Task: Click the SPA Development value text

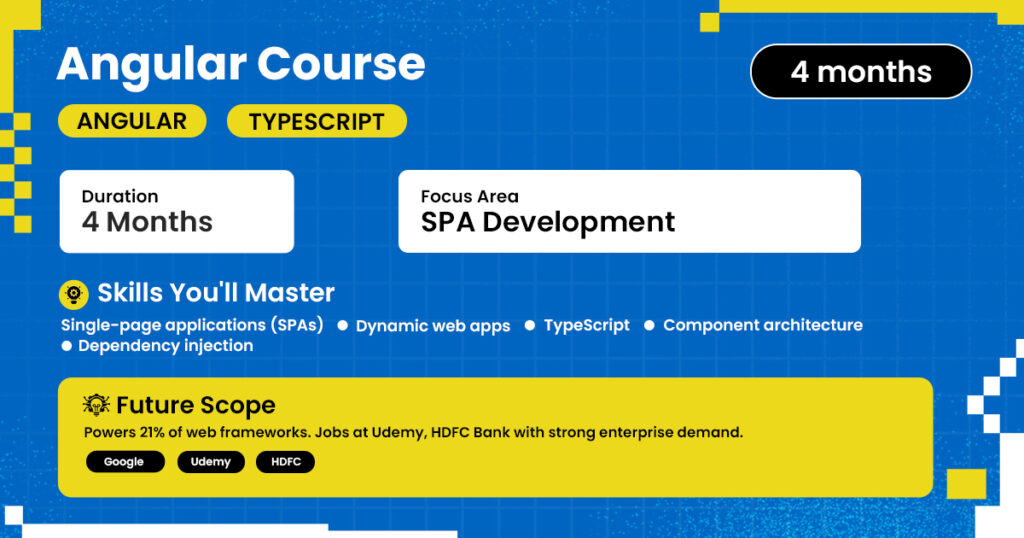Action: pos(548,223)
